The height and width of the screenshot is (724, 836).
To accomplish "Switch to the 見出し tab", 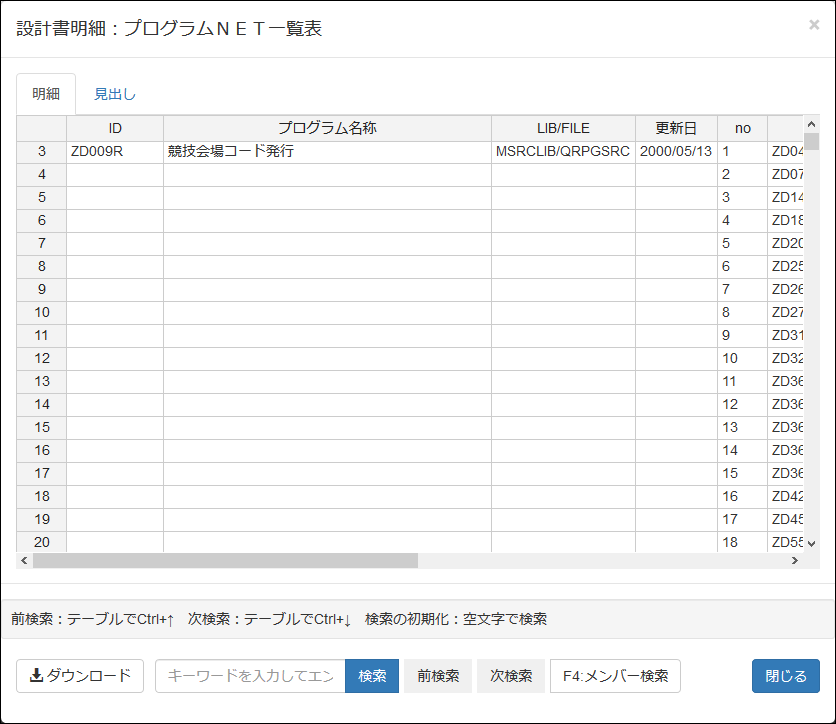I will pos(115,94).
